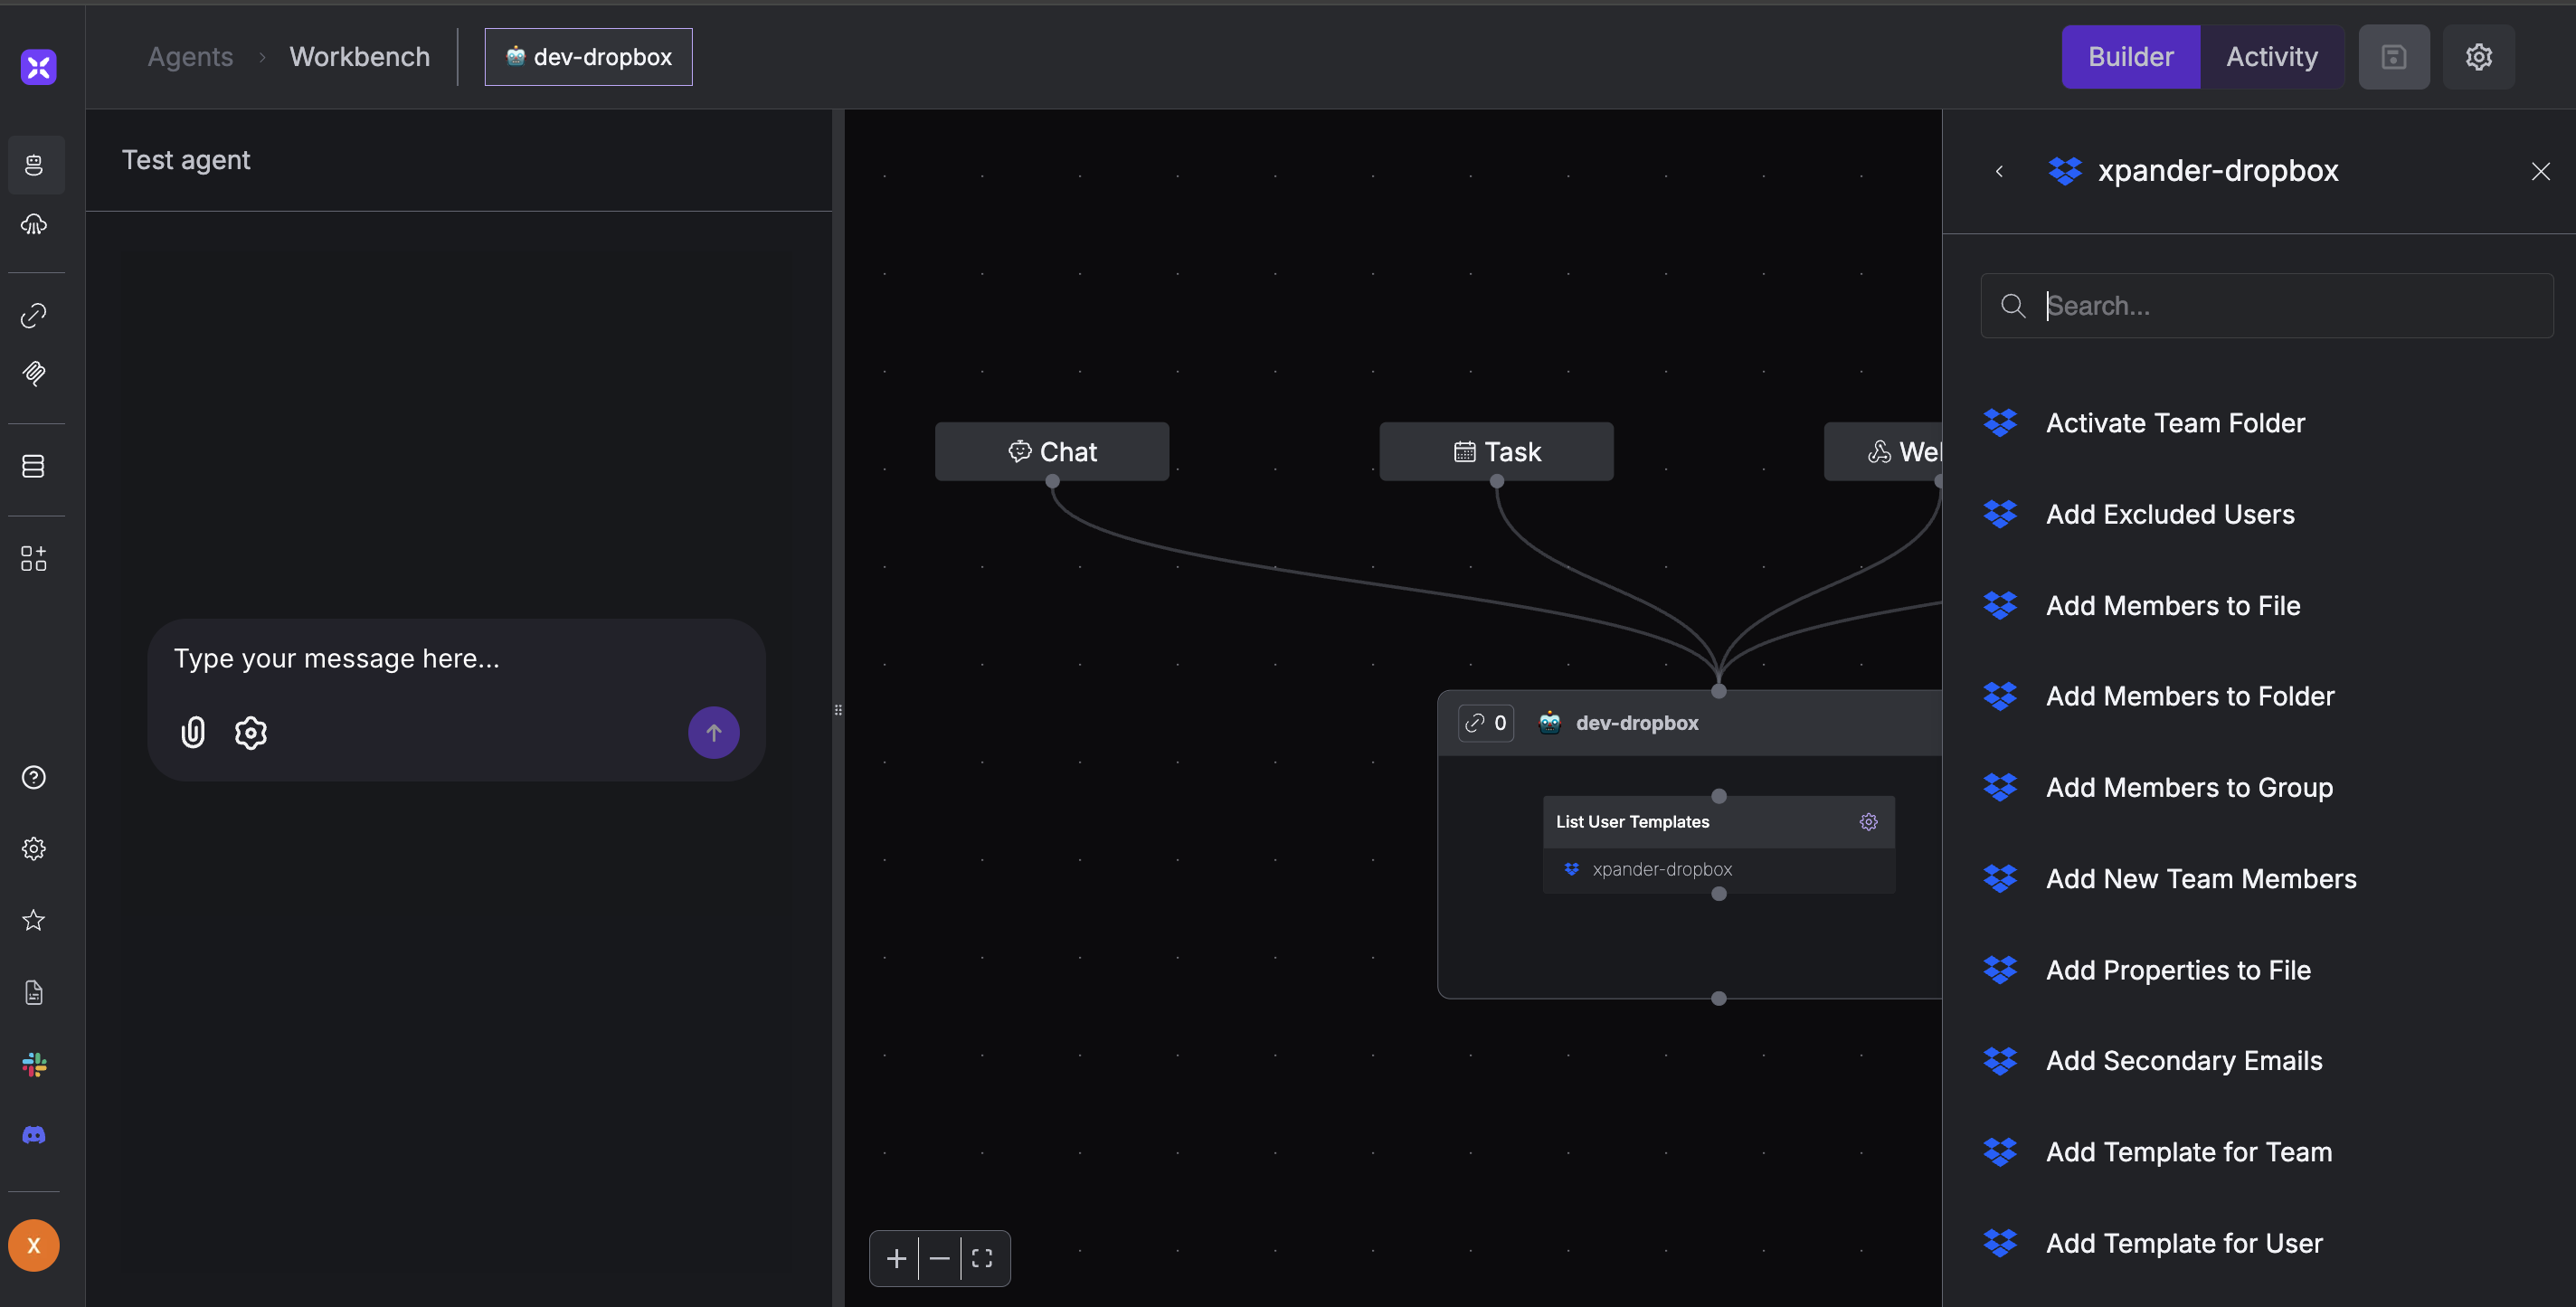
Task: Click panel resize handle between chat and canvas
Action: point(838,710)
